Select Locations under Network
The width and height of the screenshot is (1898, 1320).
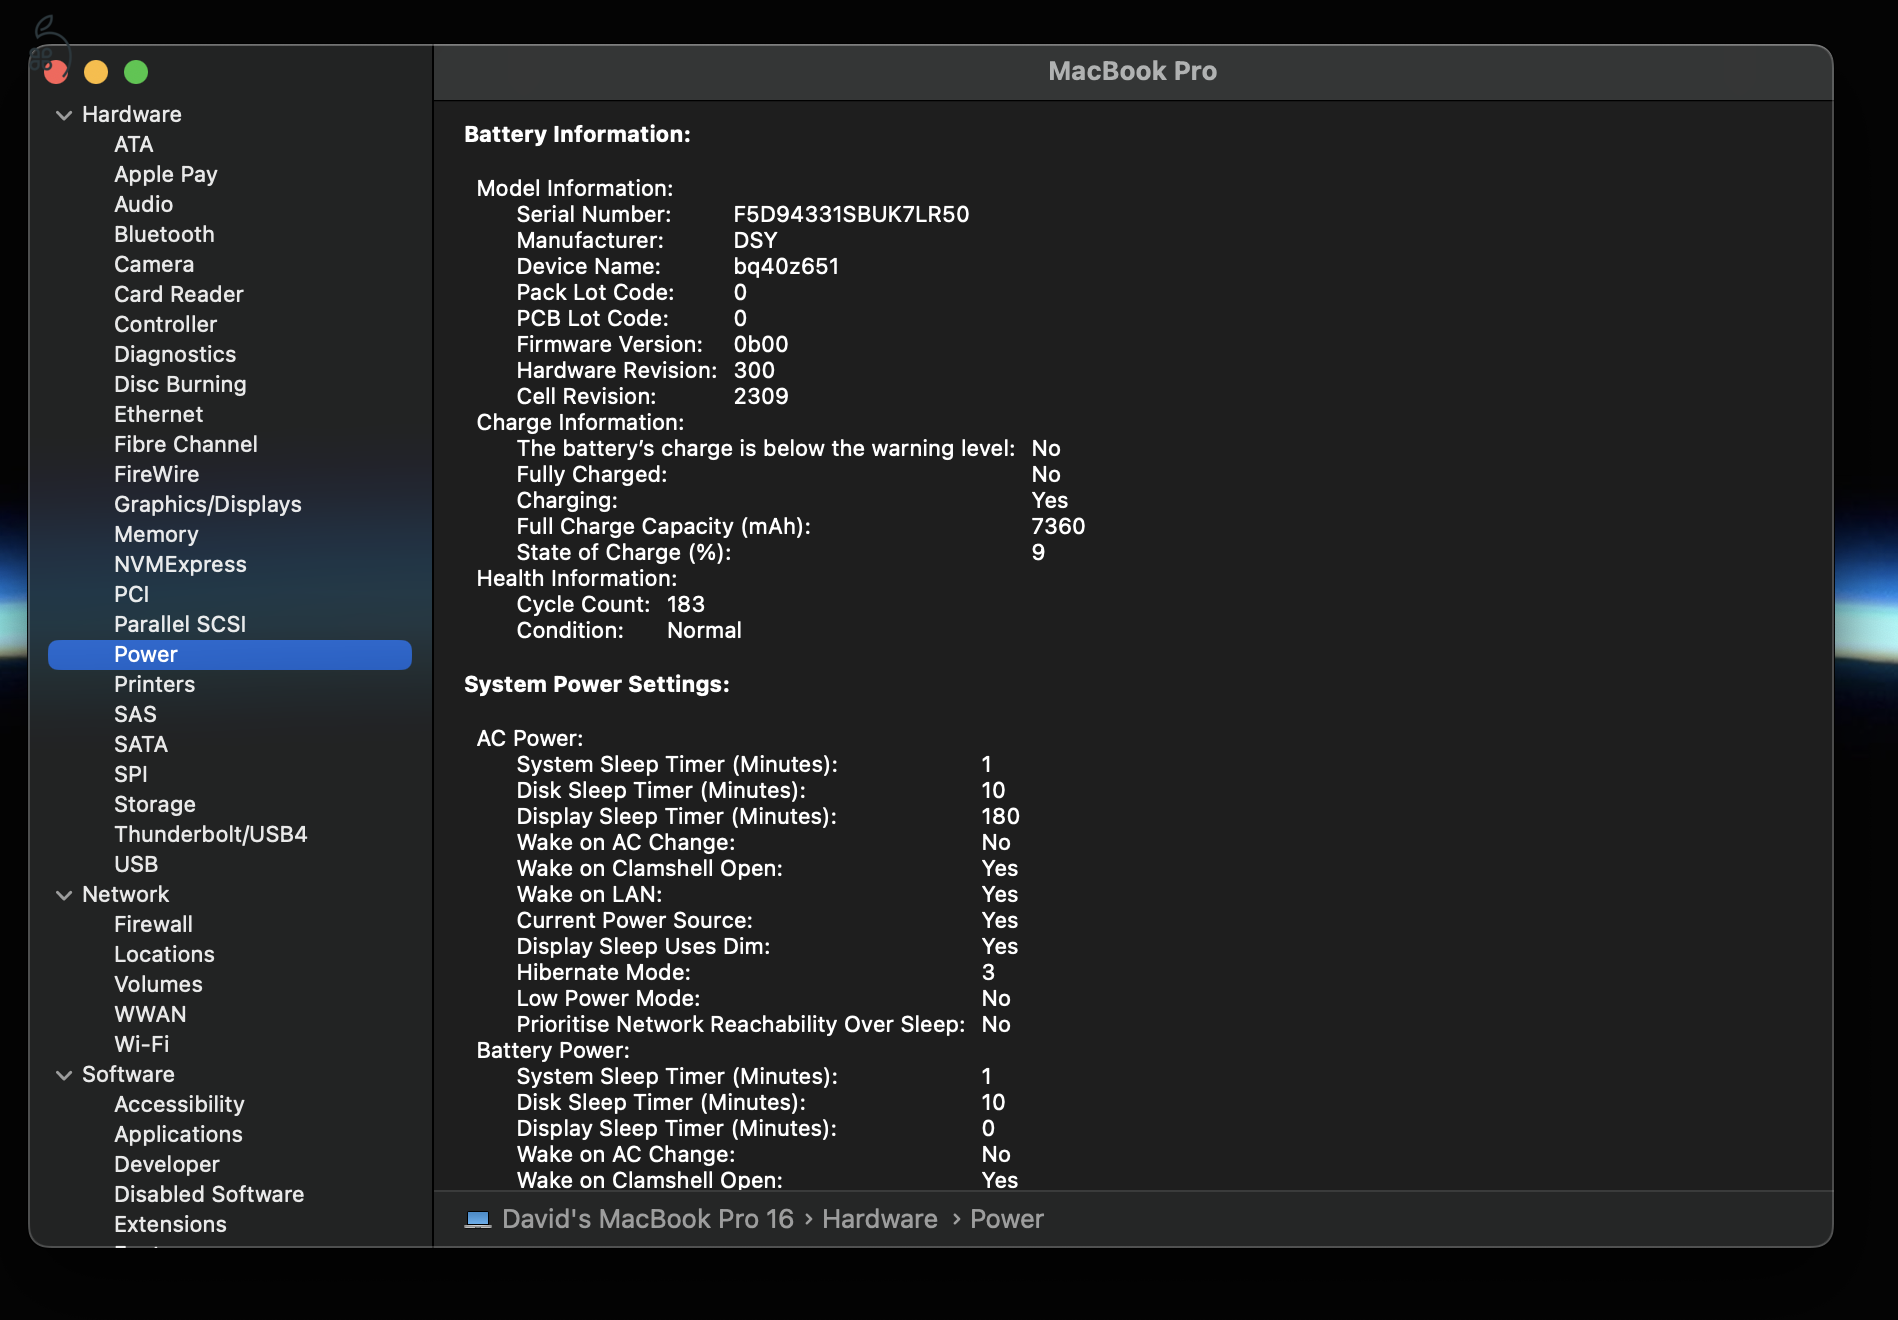click(x=164, y=954)
